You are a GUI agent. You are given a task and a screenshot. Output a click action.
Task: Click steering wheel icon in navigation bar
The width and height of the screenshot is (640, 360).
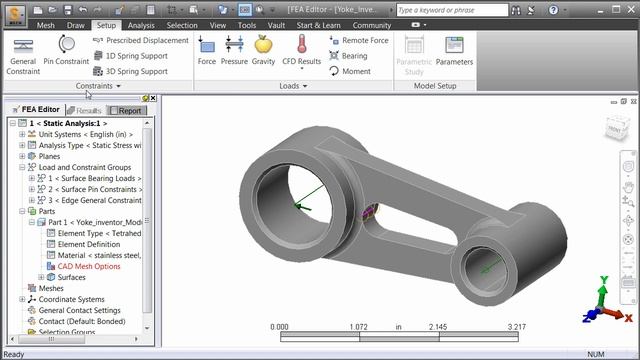coord(628,167)
